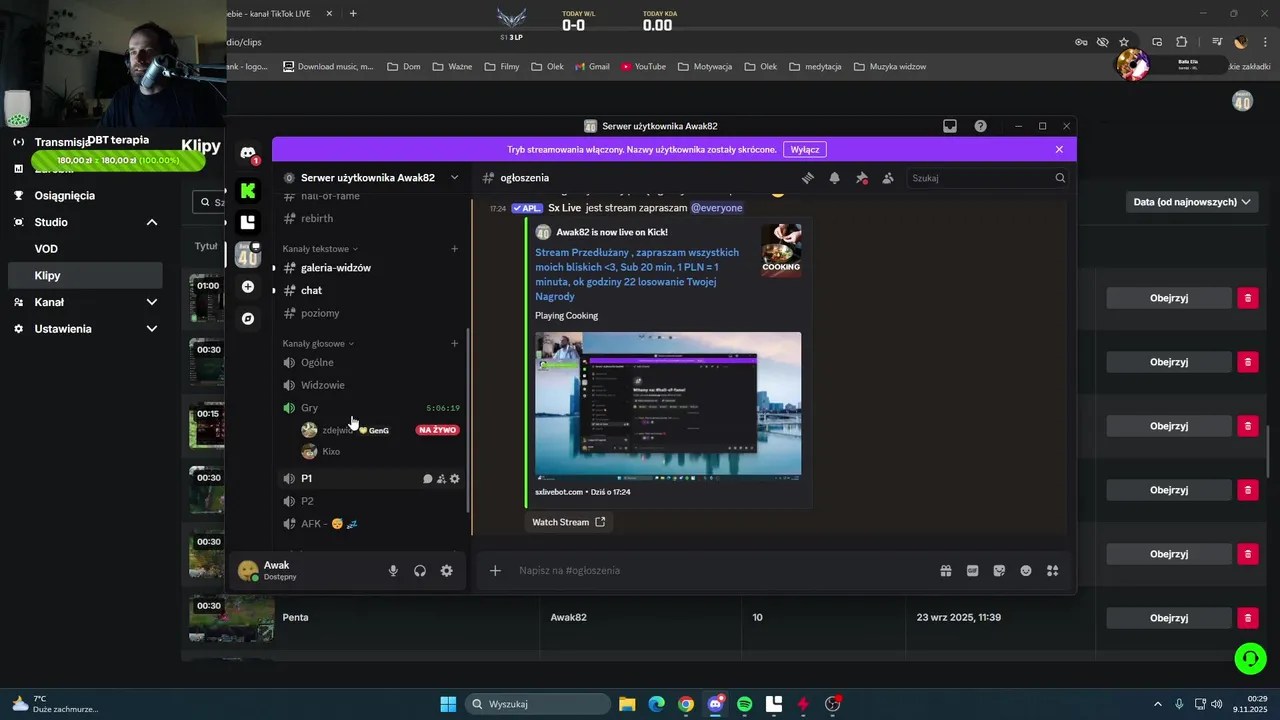Open sticker picker in message bar
1280x720 pixels.
(x=999, y=571)
